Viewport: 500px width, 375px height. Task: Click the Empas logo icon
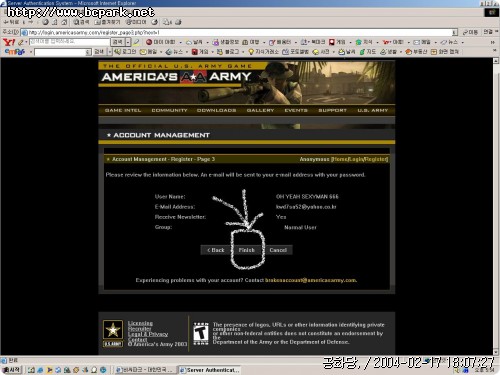click(x=15, y=52)
